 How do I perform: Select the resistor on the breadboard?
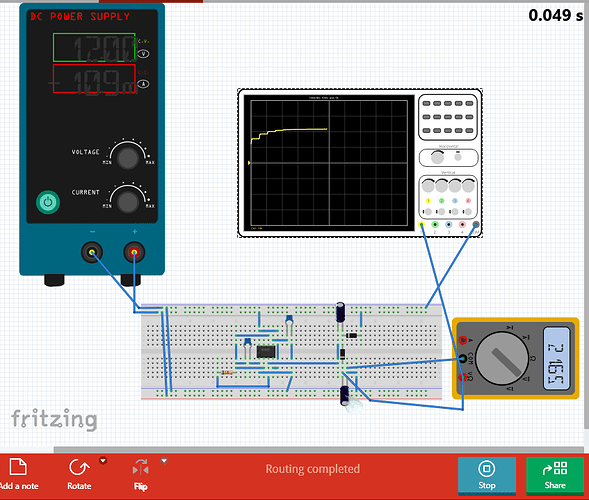point(227,373)
